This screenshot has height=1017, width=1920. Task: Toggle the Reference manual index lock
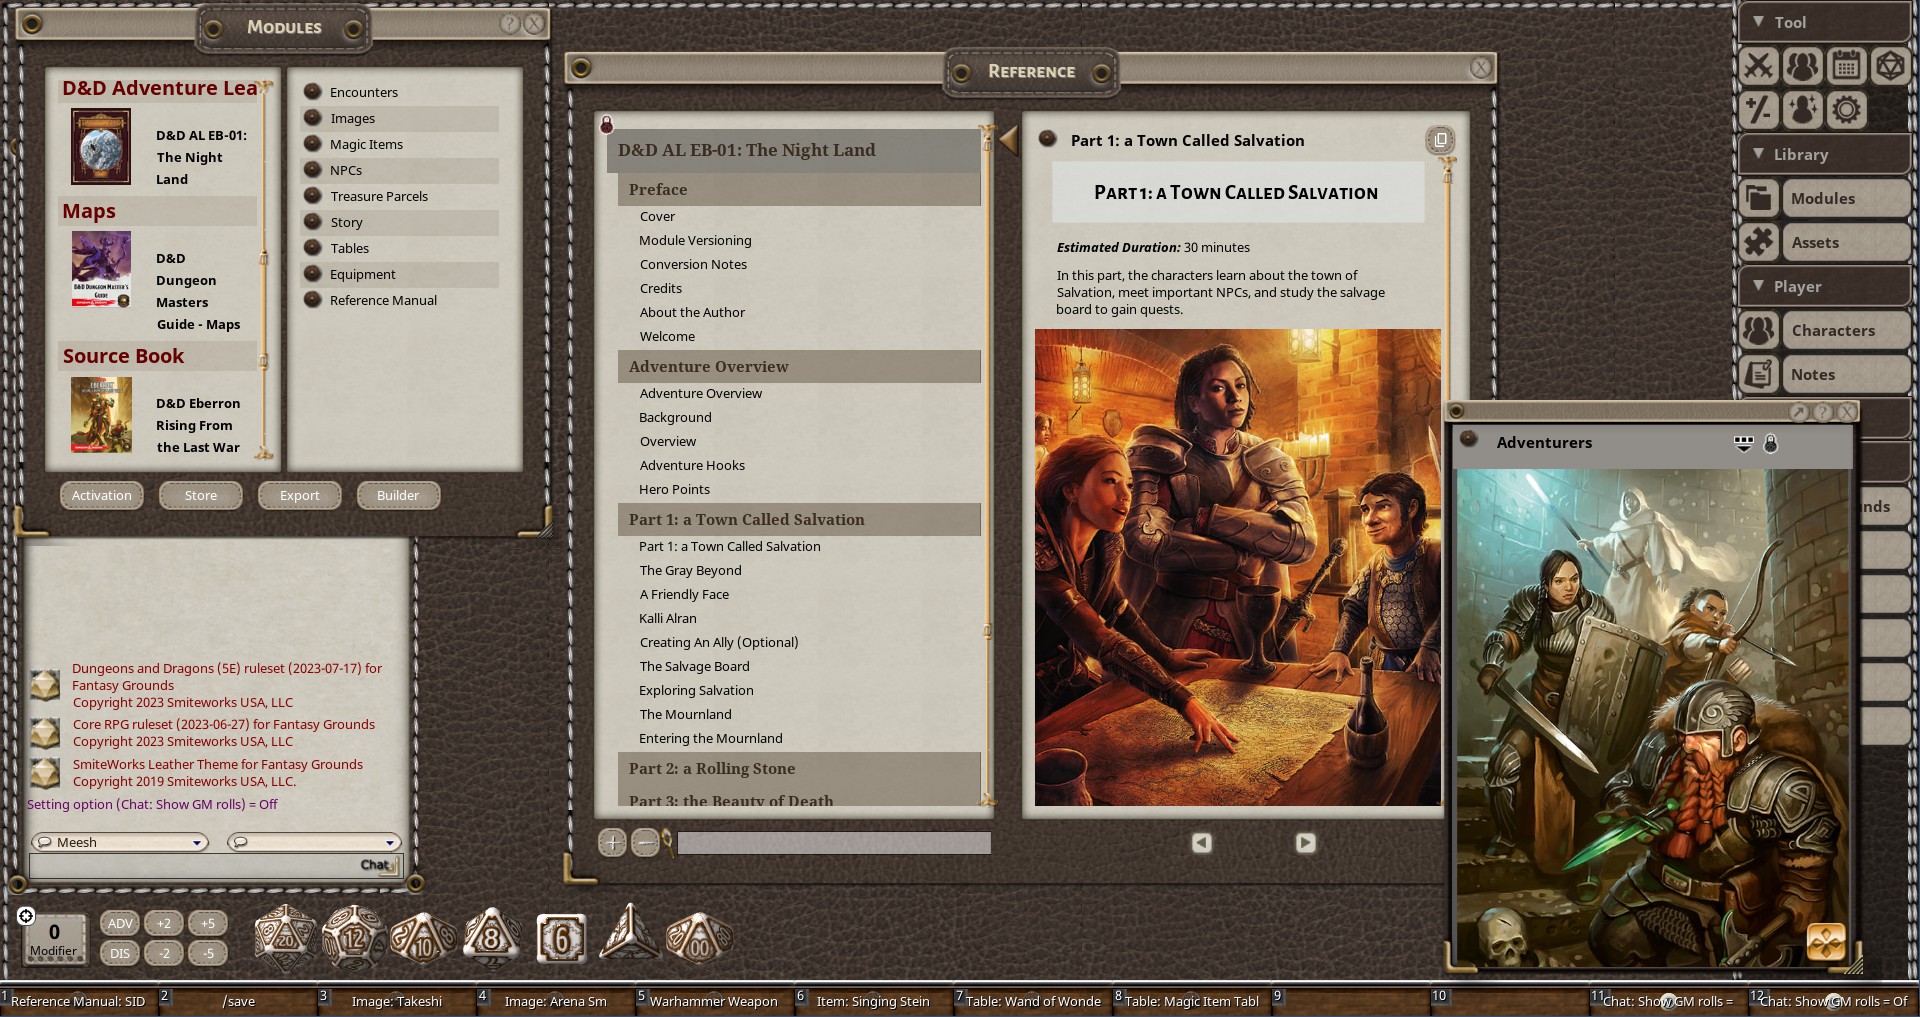point(606,124)
